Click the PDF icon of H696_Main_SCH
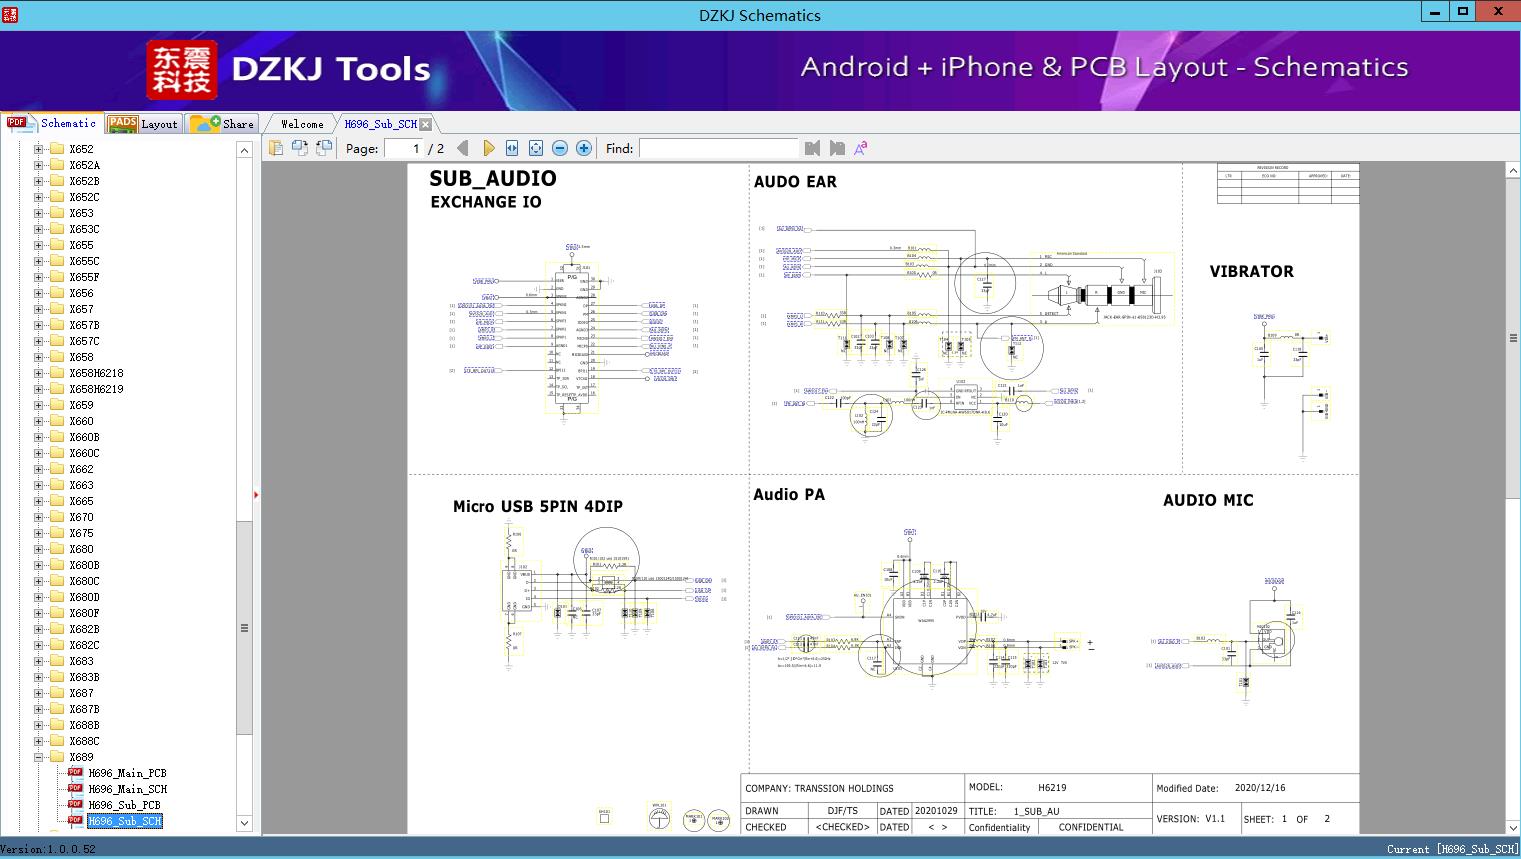Viewport: 1521px width, 859px height. coord(75,789)
